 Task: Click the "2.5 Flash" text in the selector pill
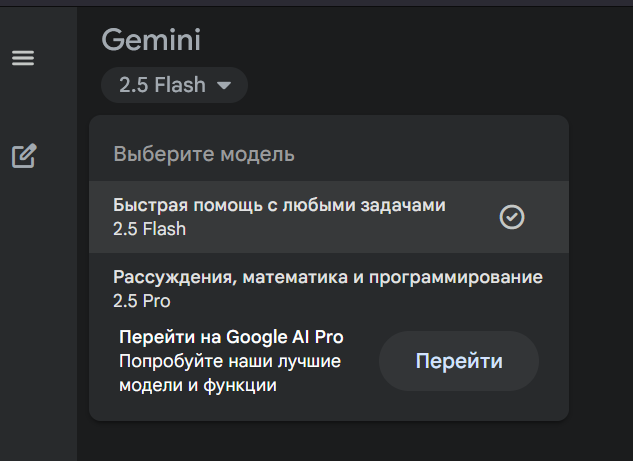[162, 85]
